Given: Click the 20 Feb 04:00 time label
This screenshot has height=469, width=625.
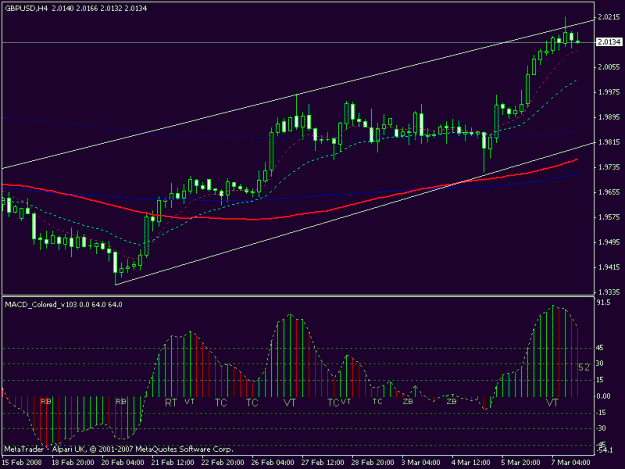Looking at the screenshot, I should coord(123,463).
